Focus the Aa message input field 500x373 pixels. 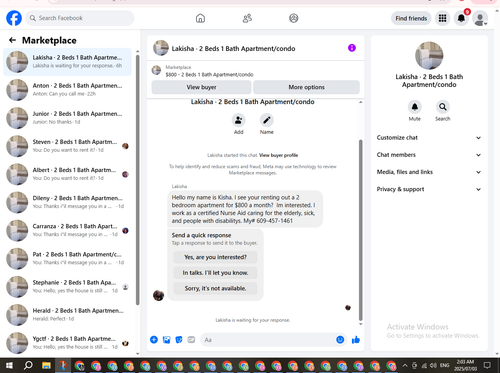click(x=273, y=340)
